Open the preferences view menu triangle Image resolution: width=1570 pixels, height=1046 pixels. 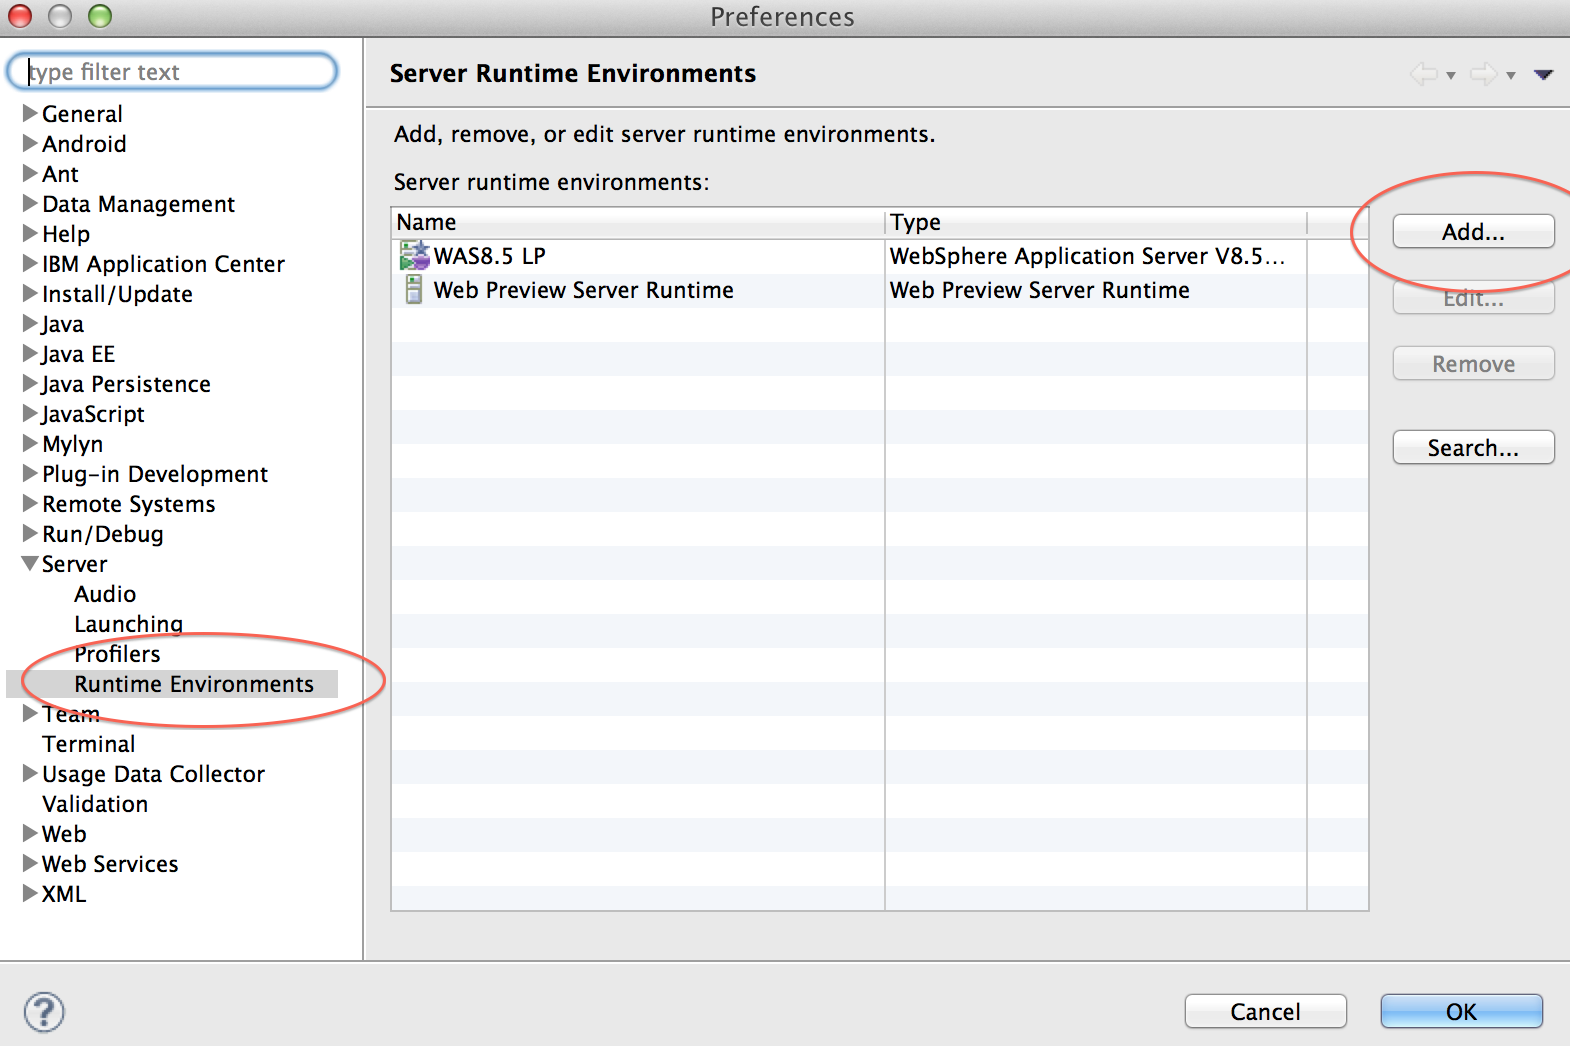(1543, 75)
